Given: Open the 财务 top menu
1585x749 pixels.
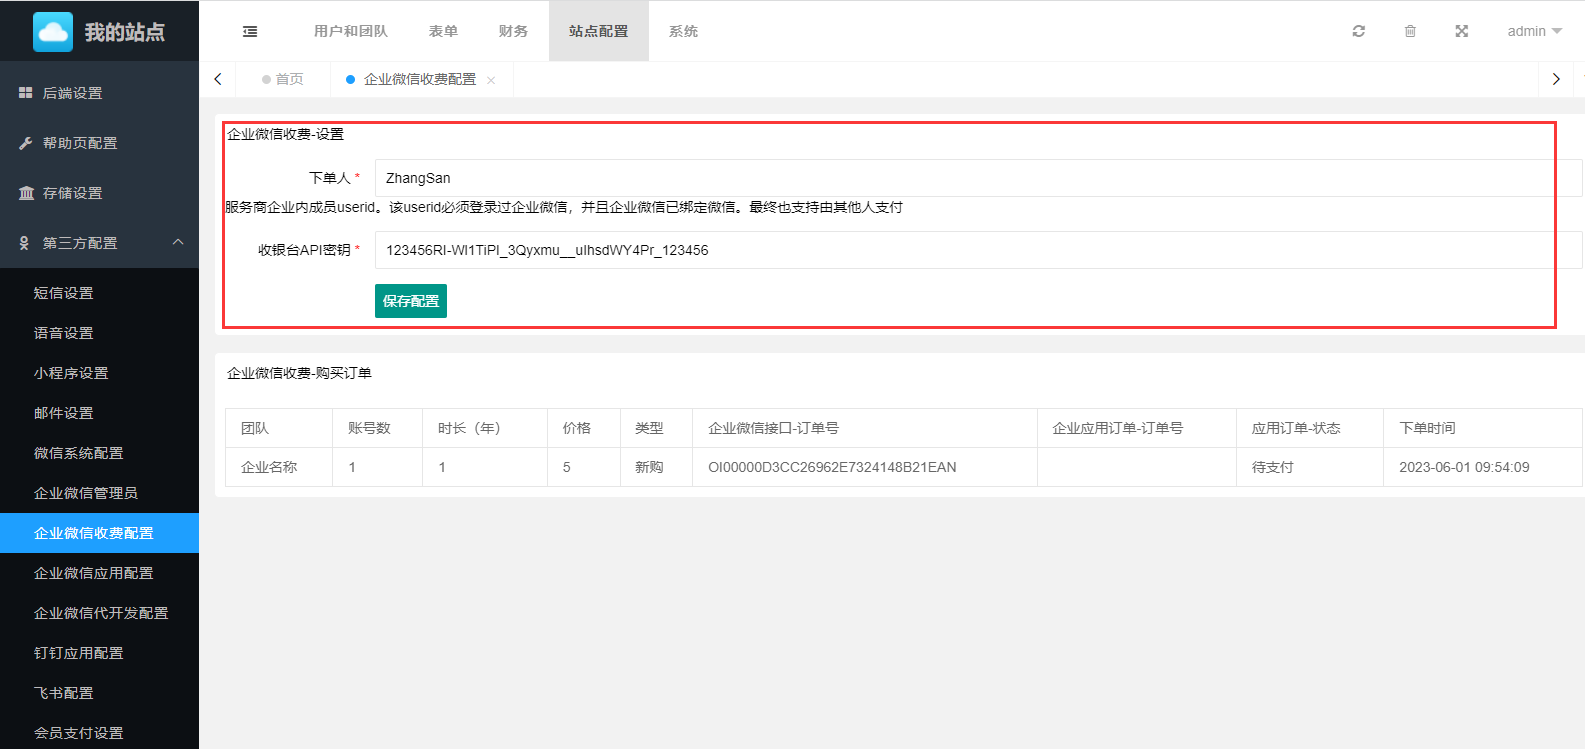Looking at the screenshot, I should [x=513, y=31].
